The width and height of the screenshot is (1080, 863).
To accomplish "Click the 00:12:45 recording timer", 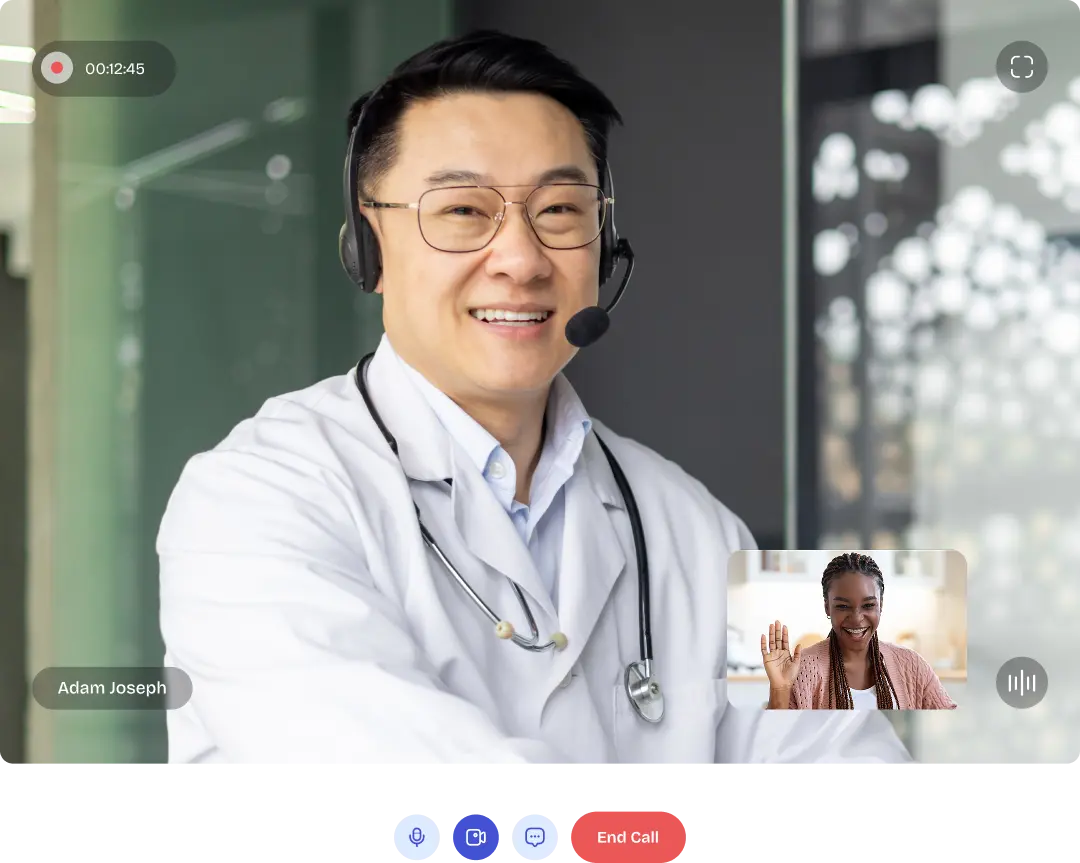I will [117, 69].
